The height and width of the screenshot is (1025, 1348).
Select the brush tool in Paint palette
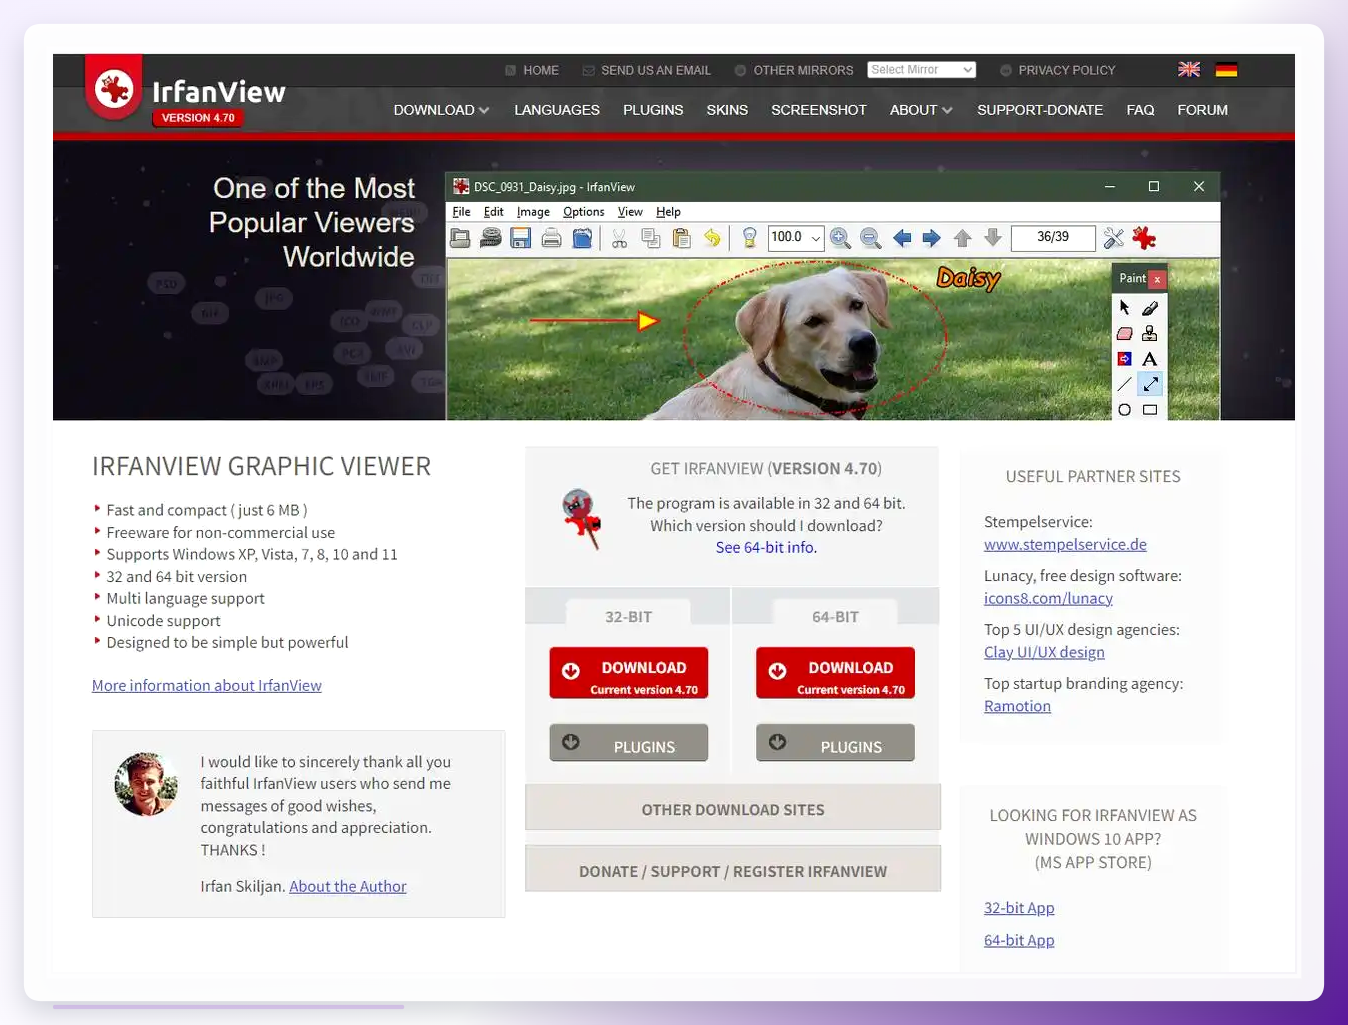(x=1150, y=308)
